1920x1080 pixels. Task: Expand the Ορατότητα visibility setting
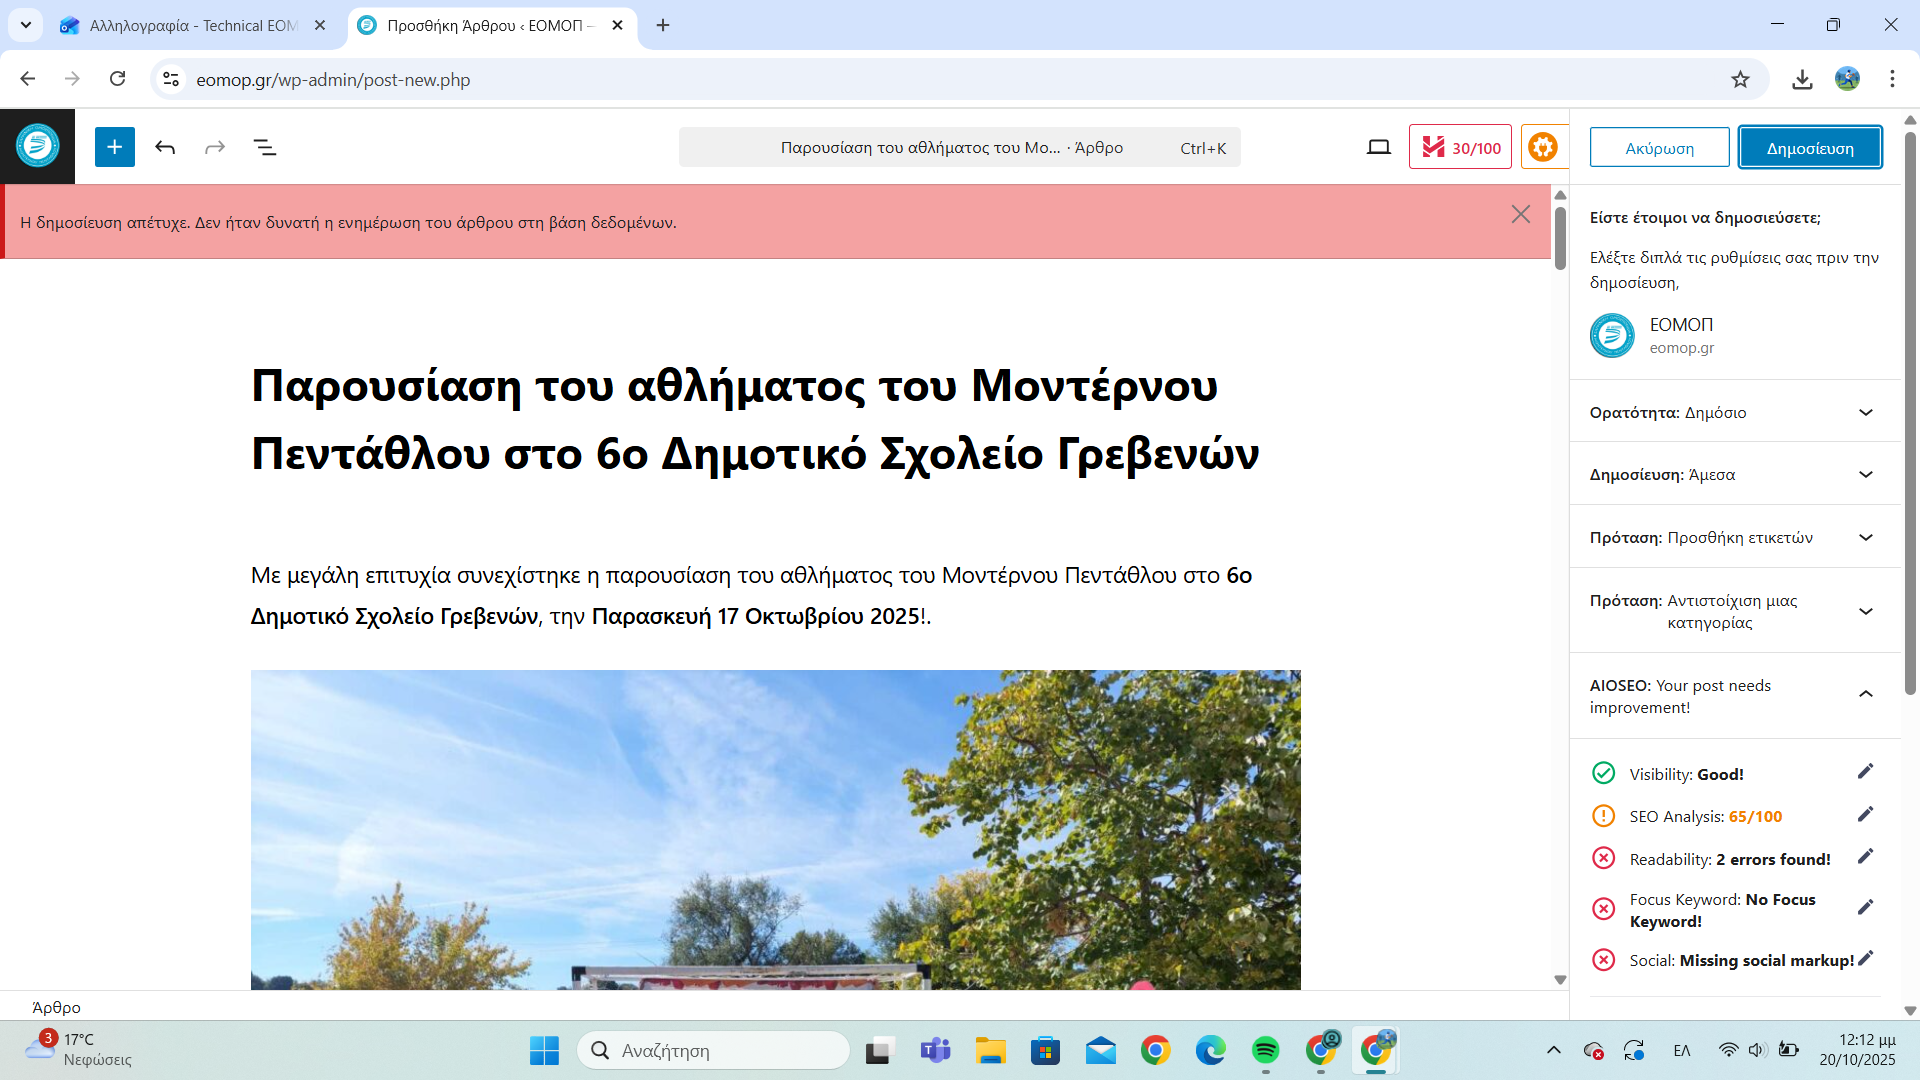pyautogui.click(x=1865, y=412)
